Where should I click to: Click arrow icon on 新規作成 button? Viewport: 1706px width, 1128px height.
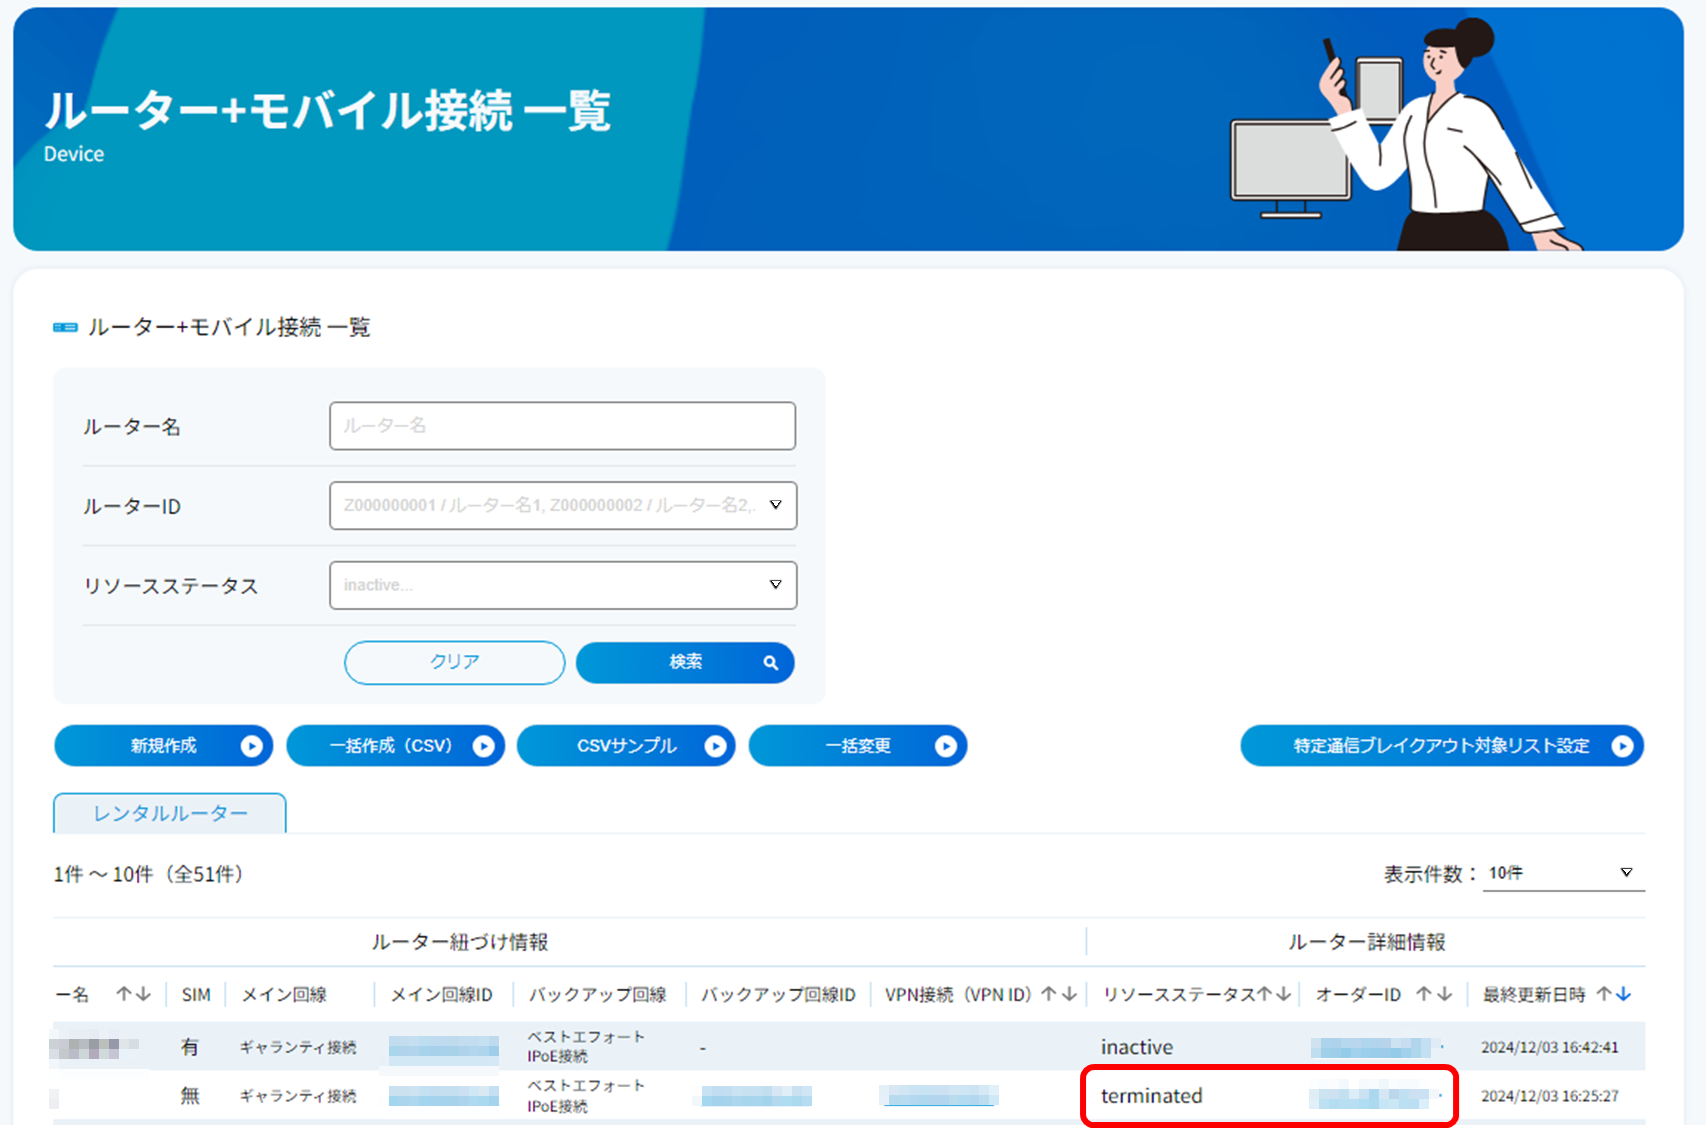251,746
